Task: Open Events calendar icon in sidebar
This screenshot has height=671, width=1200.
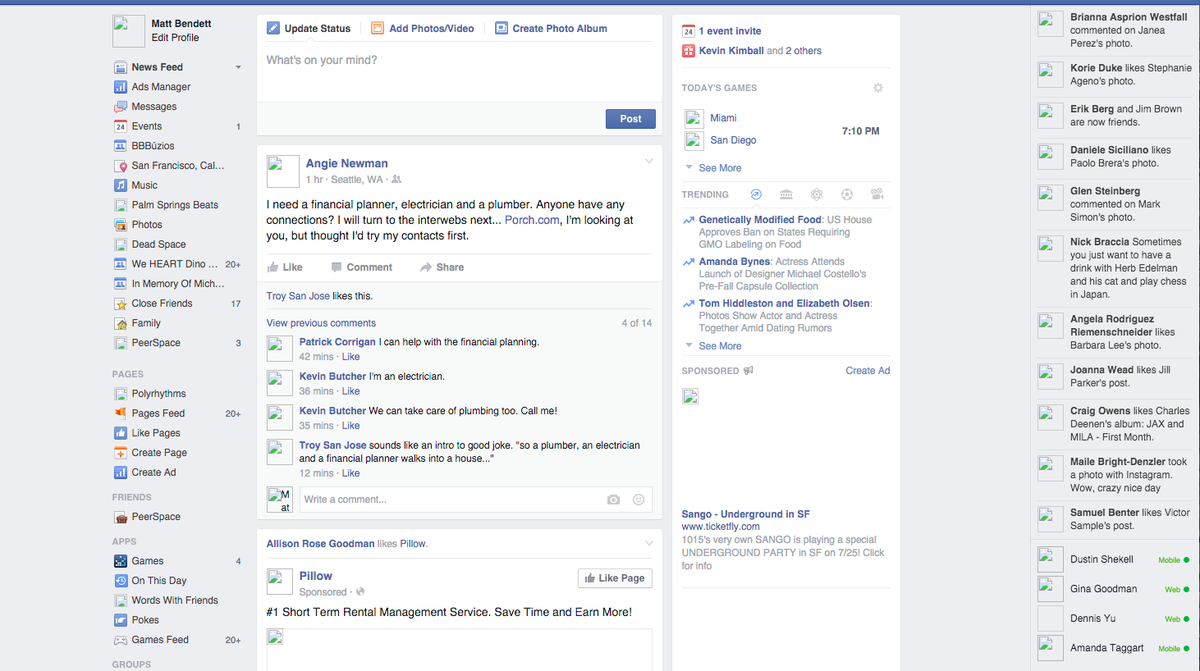Action: click(x=120, y=126)
